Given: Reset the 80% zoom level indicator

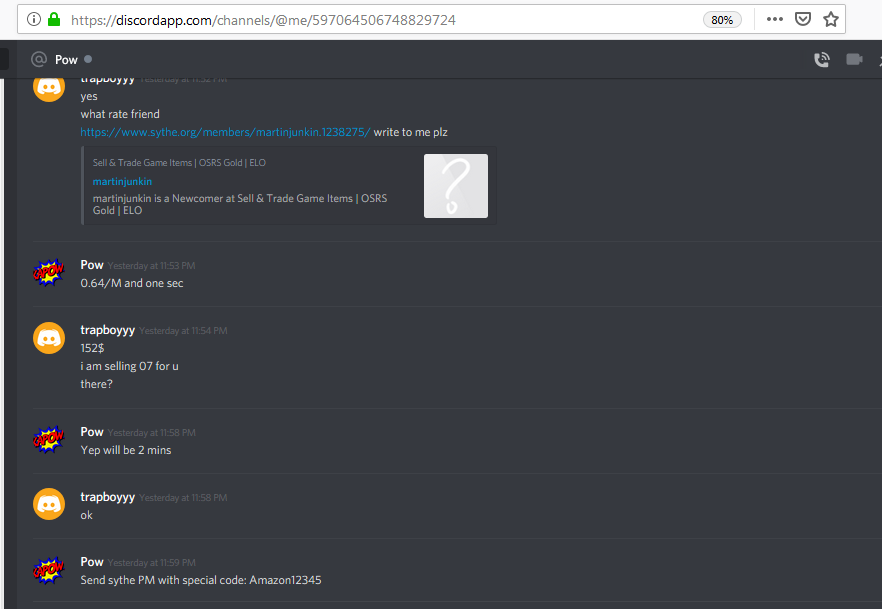Looking at the screenshot, I should (722, 20).
